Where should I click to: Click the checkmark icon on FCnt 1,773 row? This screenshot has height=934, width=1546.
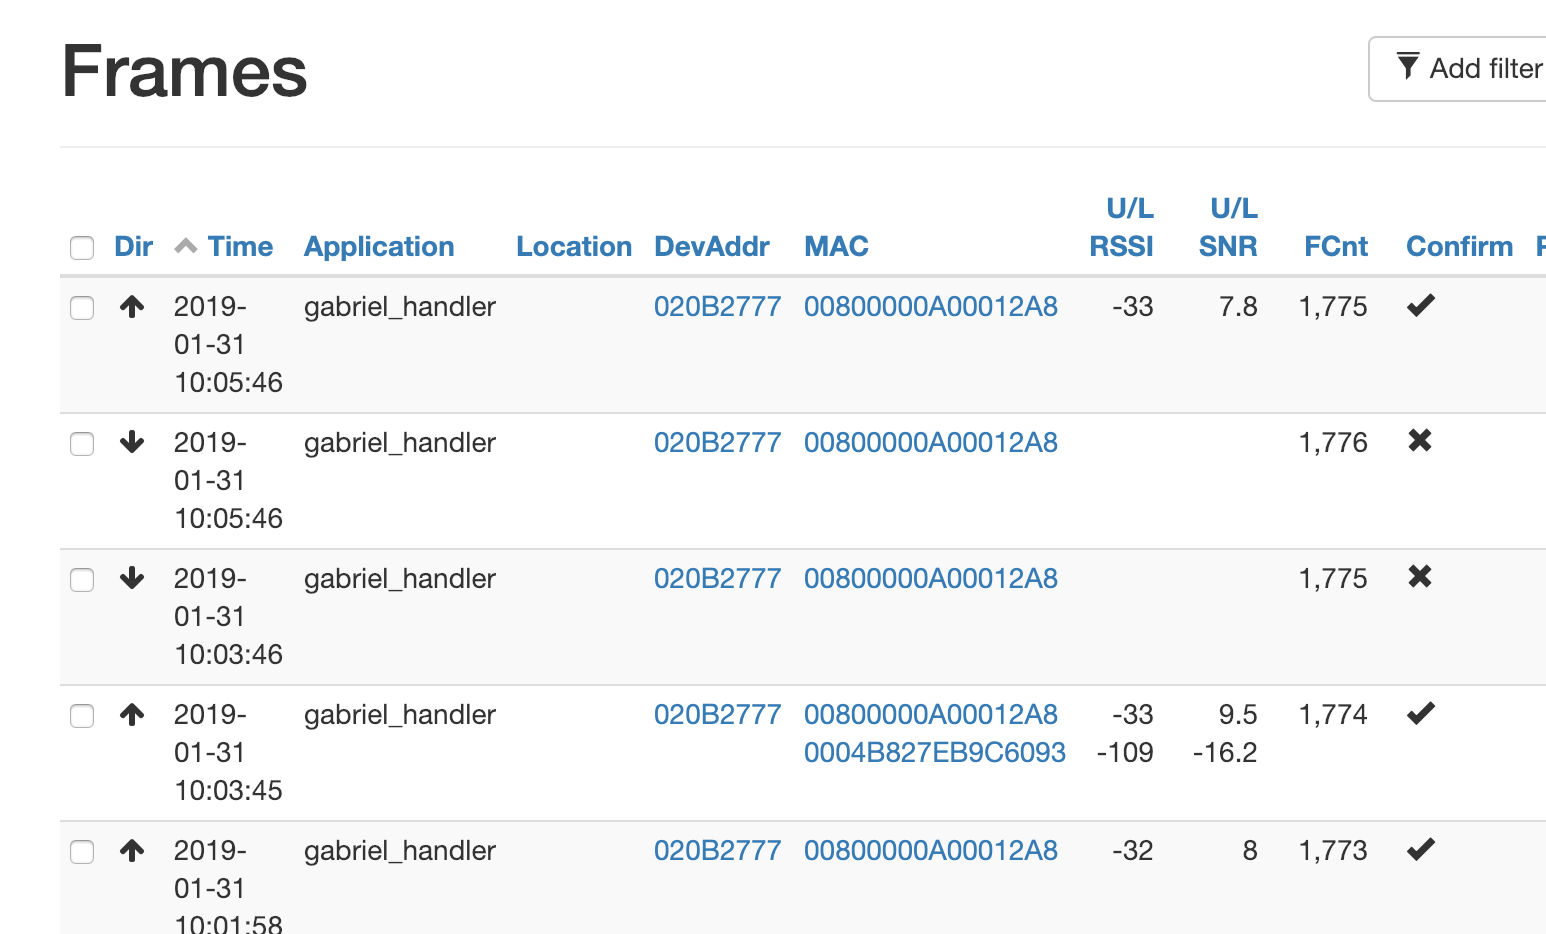[1420, 849]
